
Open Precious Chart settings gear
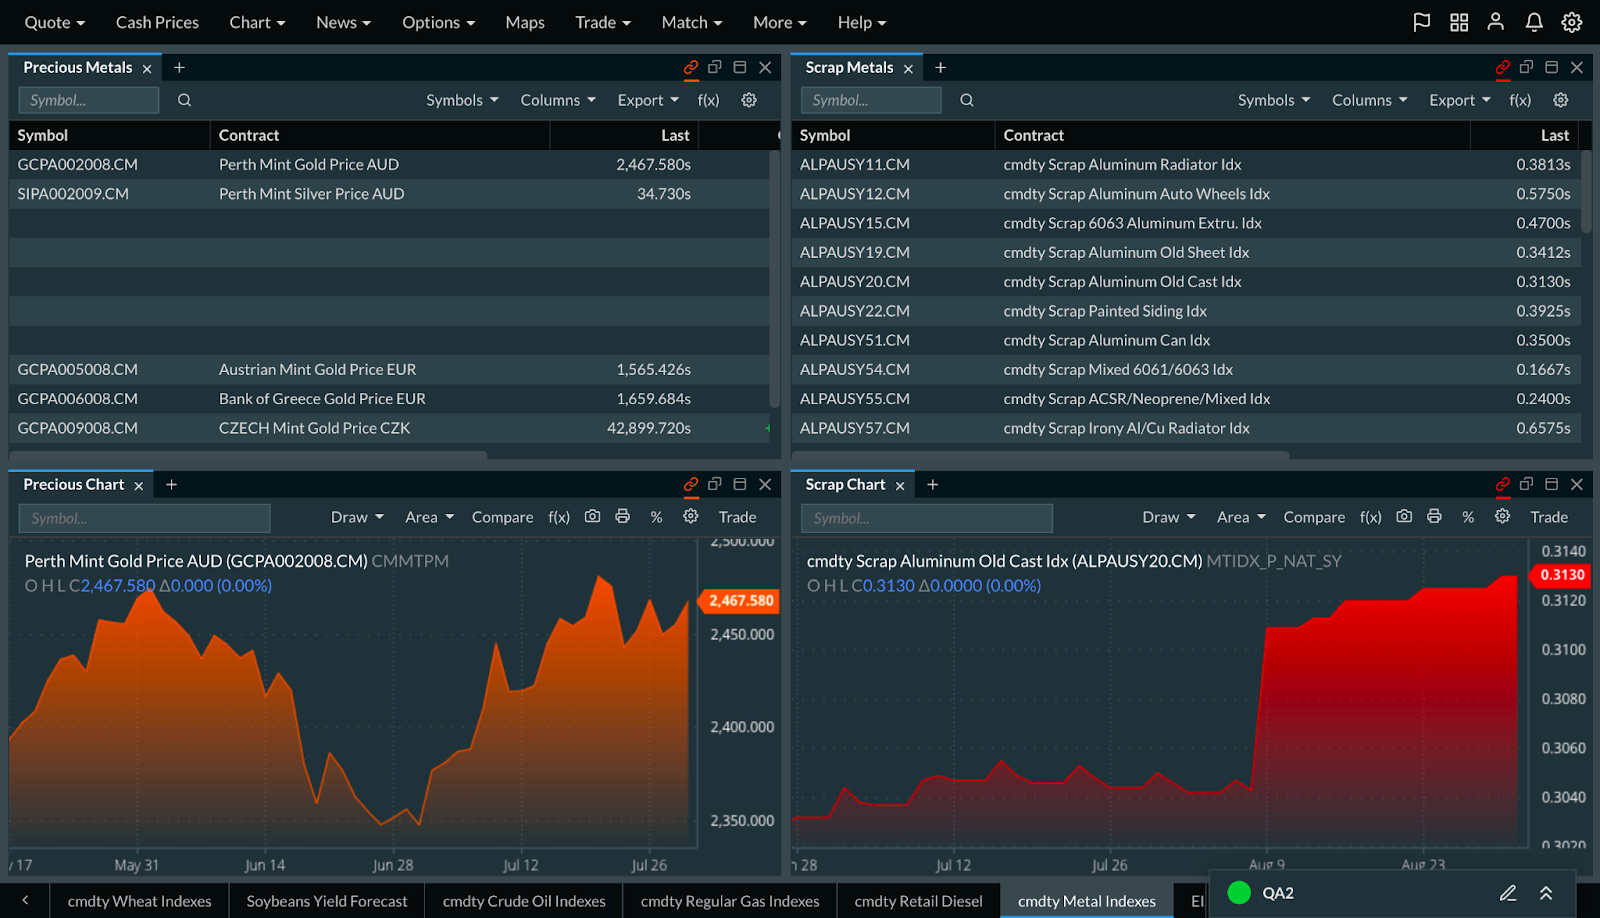691,516
